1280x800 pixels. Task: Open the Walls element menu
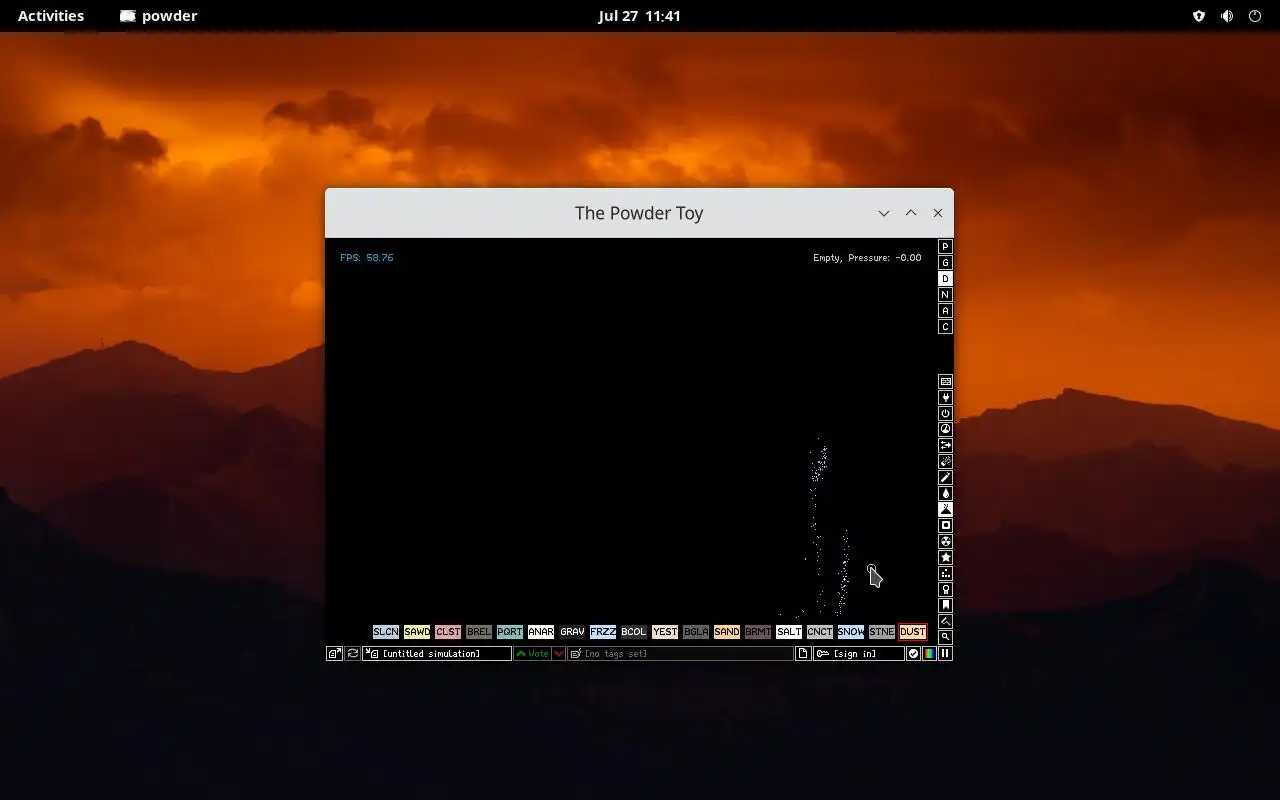click(x=945, y=382)
